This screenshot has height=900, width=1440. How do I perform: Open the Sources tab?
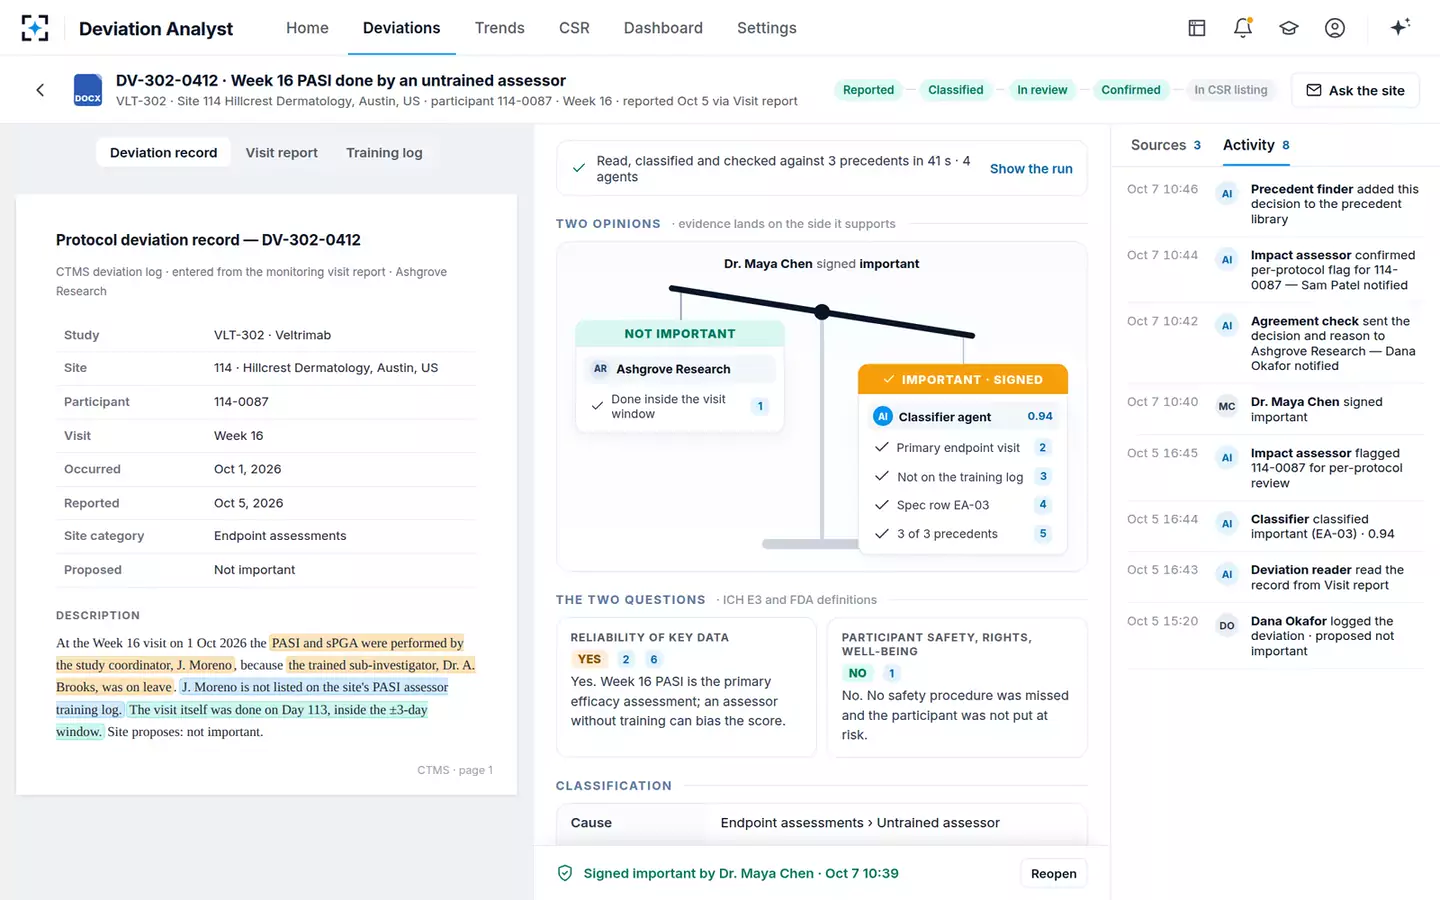click(x=1166, y=145)
